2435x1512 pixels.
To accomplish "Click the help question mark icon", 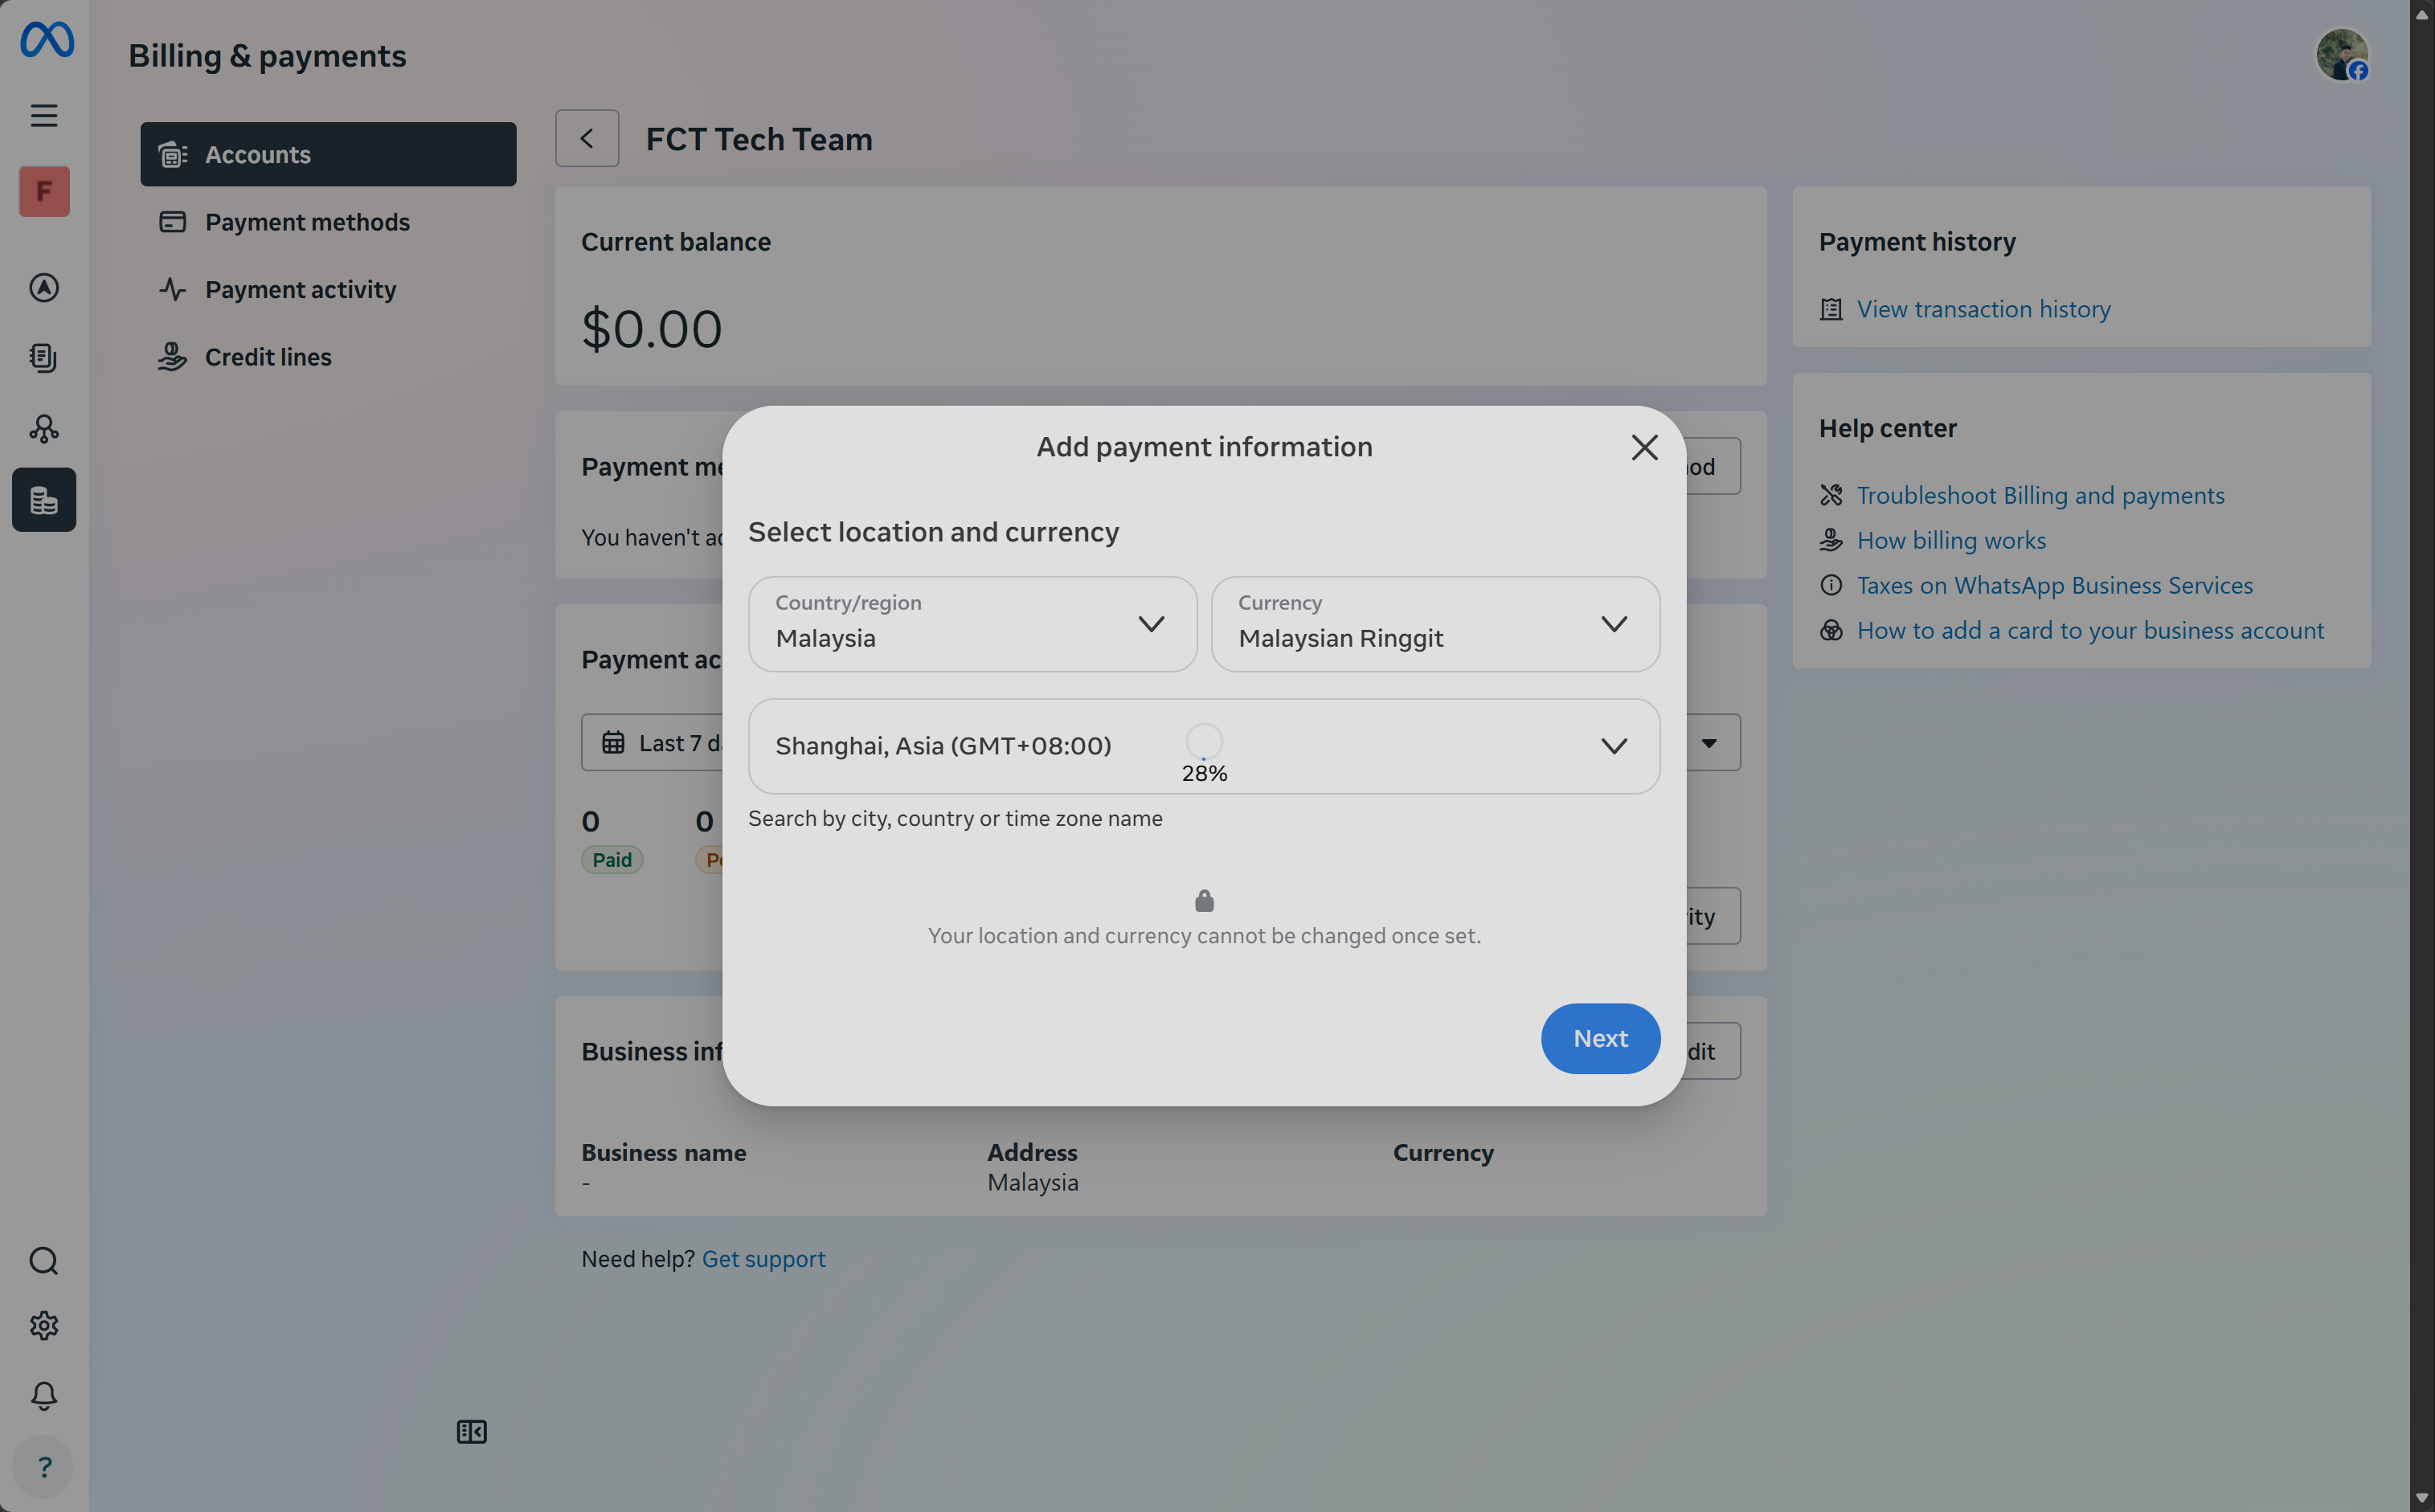I will click(44, 1467).
